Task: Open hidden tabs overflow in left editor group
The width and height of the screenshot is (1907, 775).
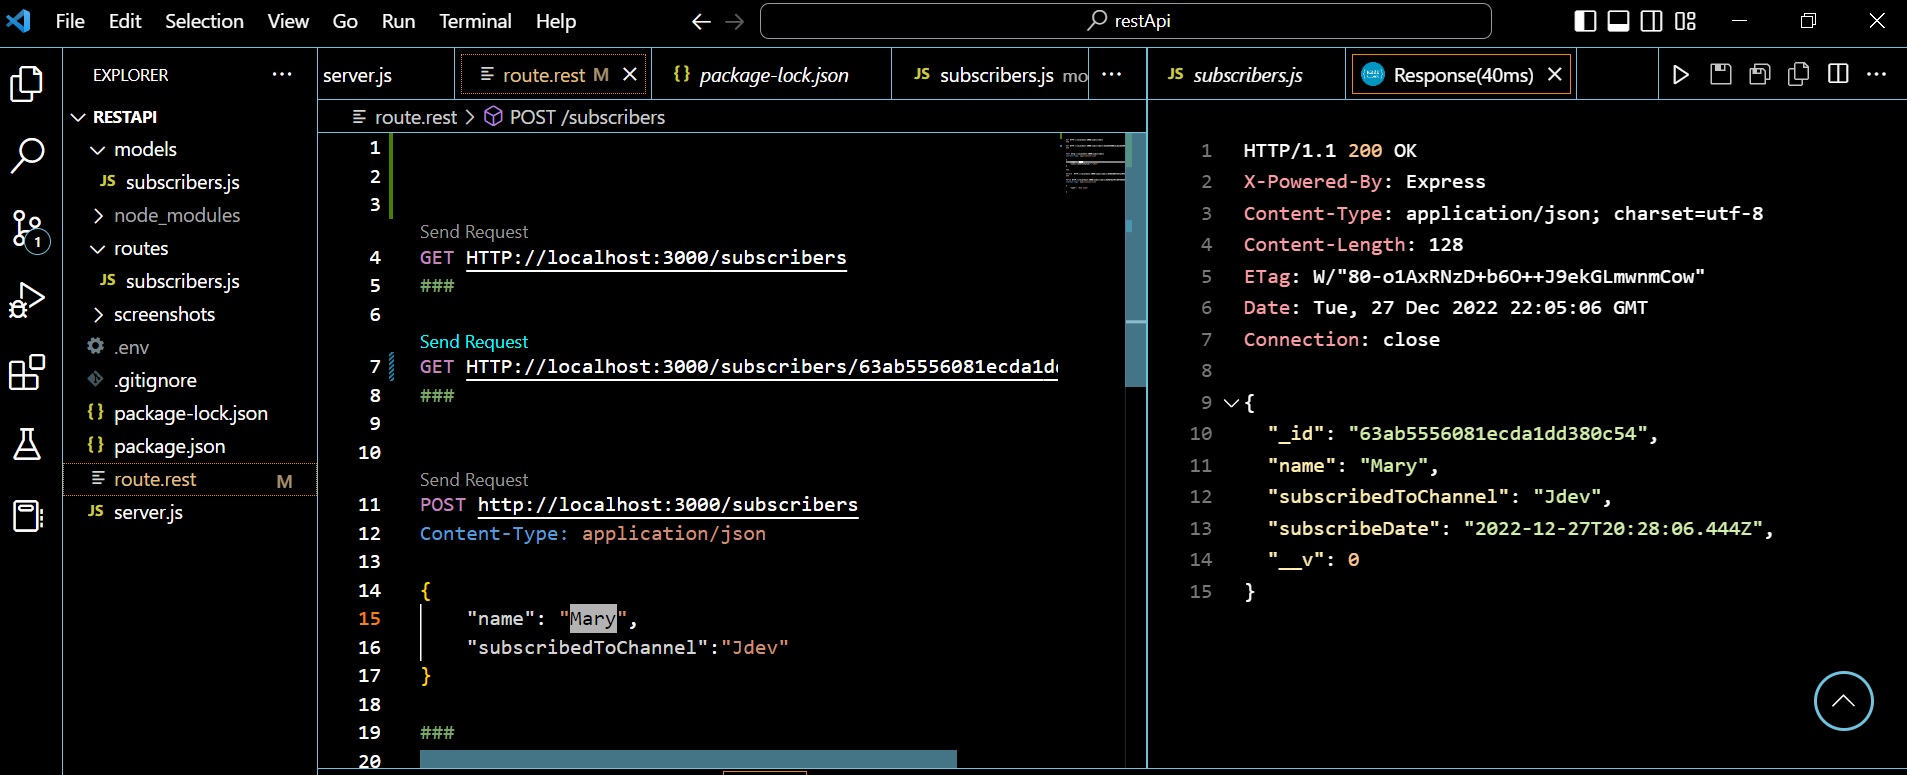Action: [1112, 74]
